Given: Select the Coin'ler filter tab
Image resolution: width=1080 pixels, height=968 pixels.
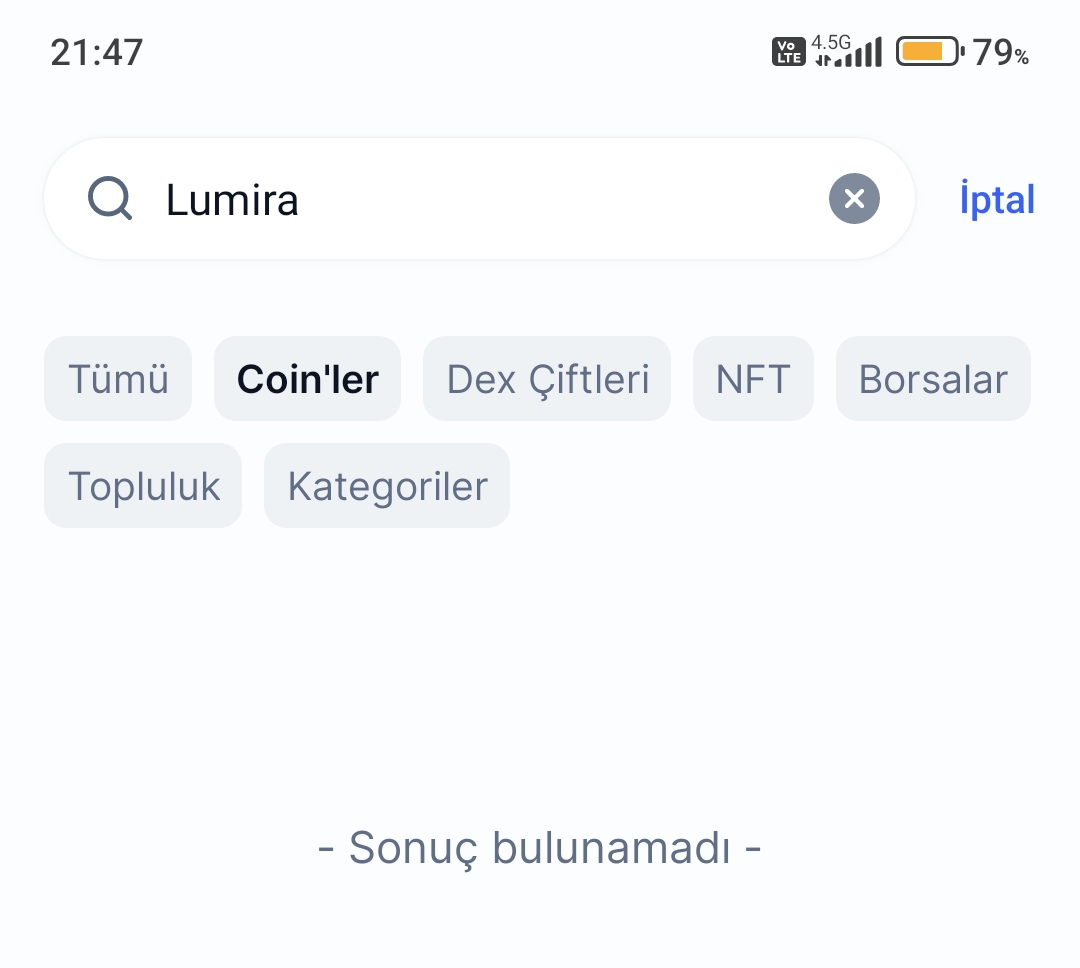Looking at the screenshot, I should tap(307, 378).
